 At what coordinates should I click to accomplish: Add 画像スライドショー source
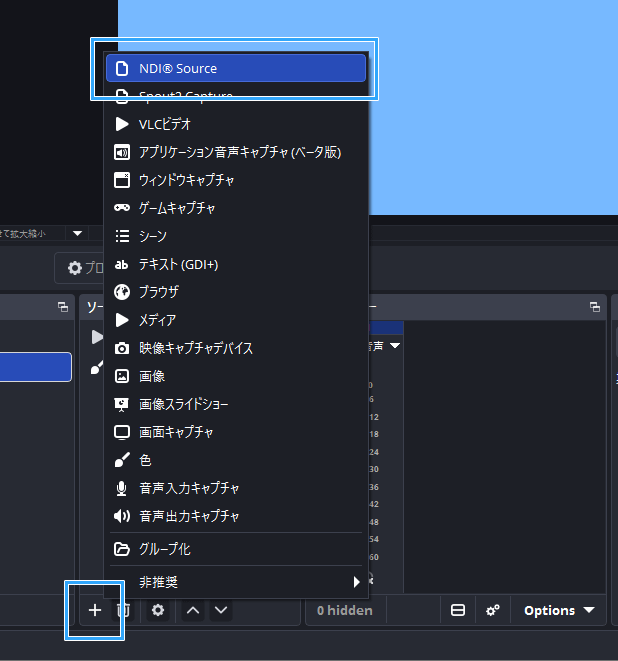(x=236, y=404)
